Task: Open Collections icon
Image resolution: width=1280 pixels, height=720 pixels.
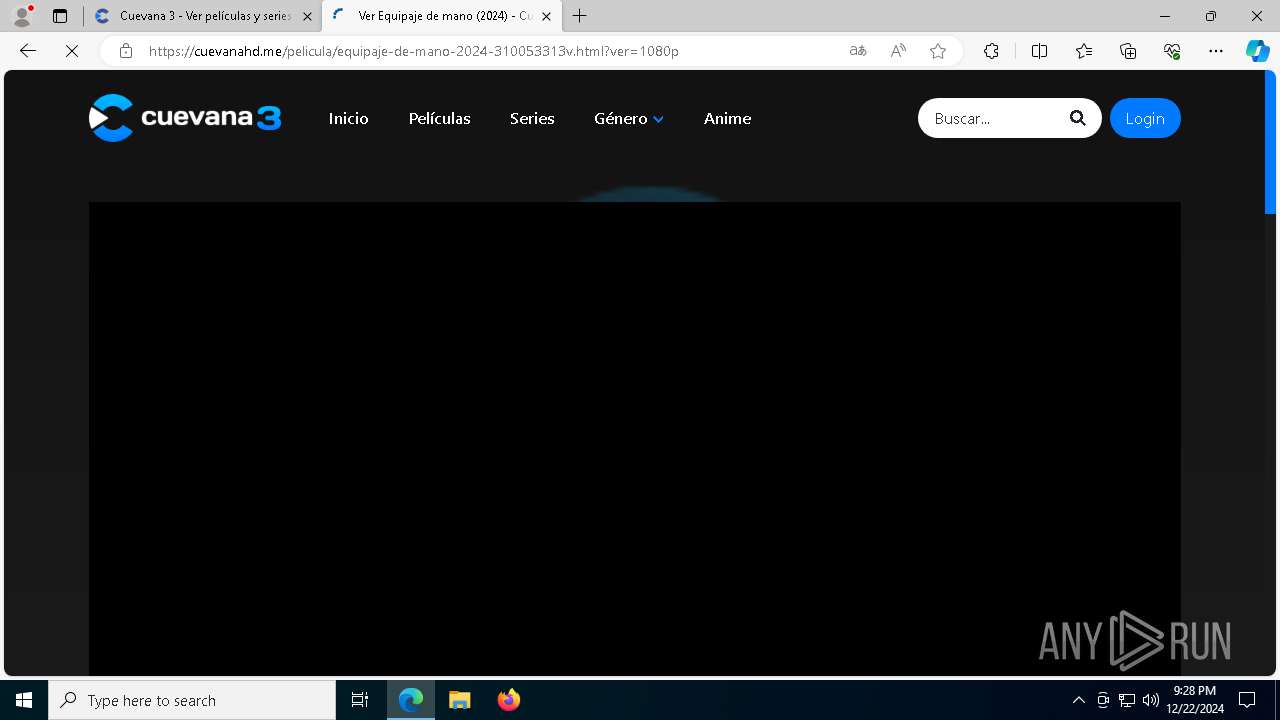Action: [1128, 51]
